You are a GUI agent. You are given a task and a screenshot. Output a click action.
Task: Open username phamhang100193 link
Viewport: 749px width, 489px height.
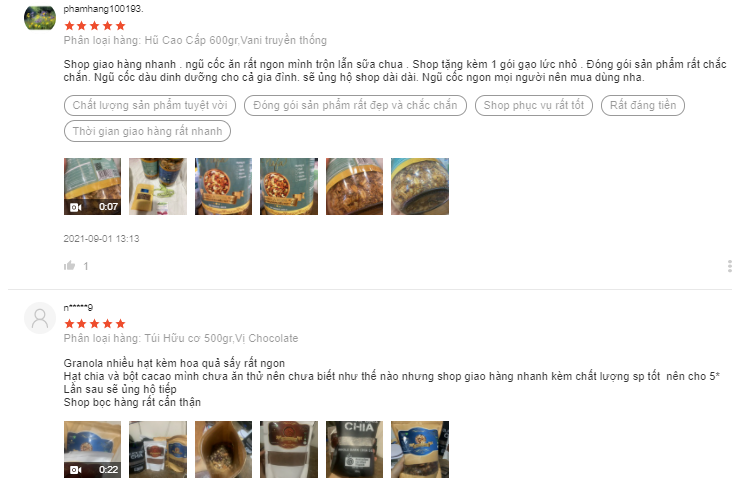(103, 9)
